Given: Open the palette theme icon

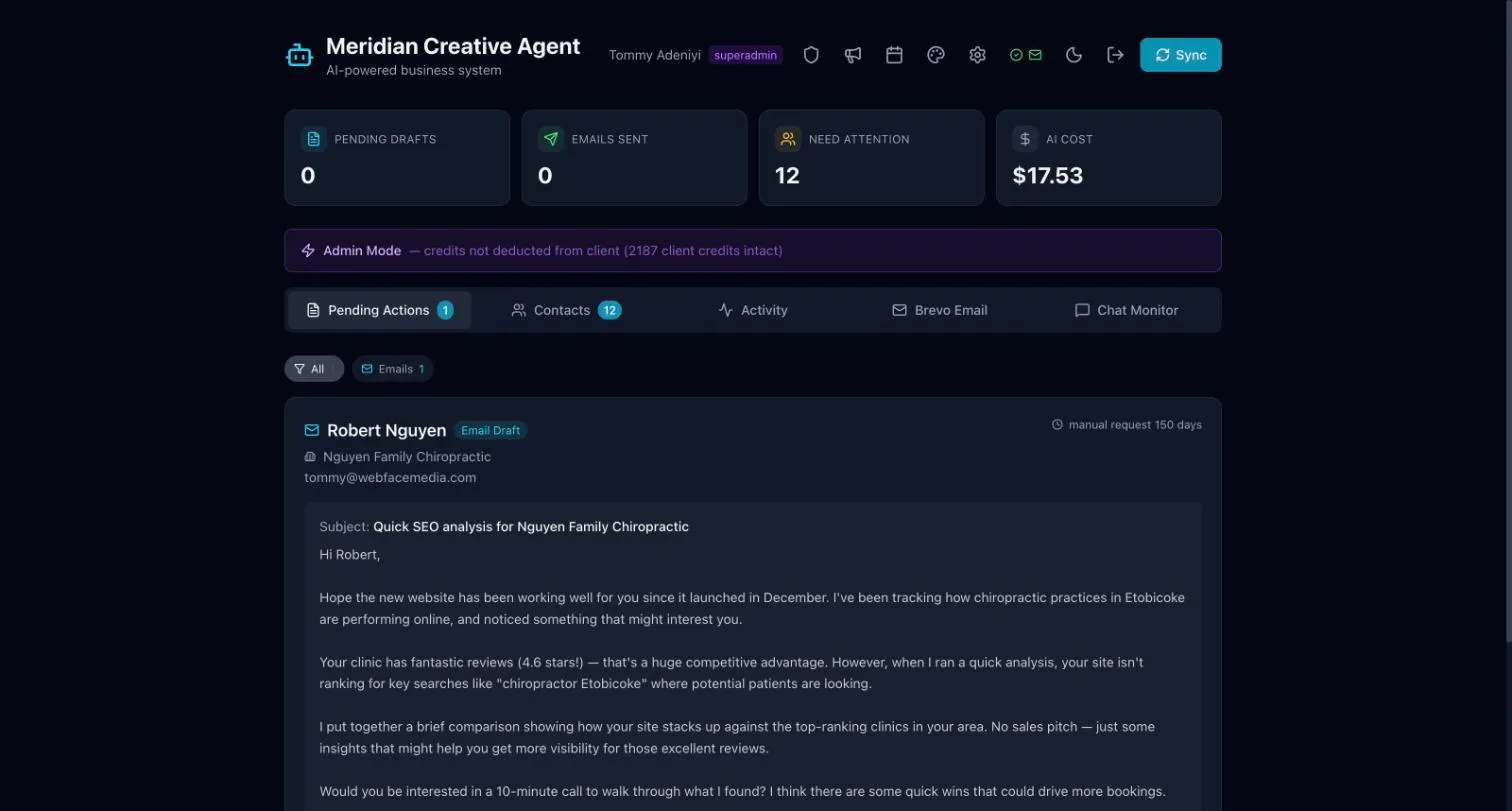Looking at the screenshot, I should pyautogui.click(x=936, y=55).
